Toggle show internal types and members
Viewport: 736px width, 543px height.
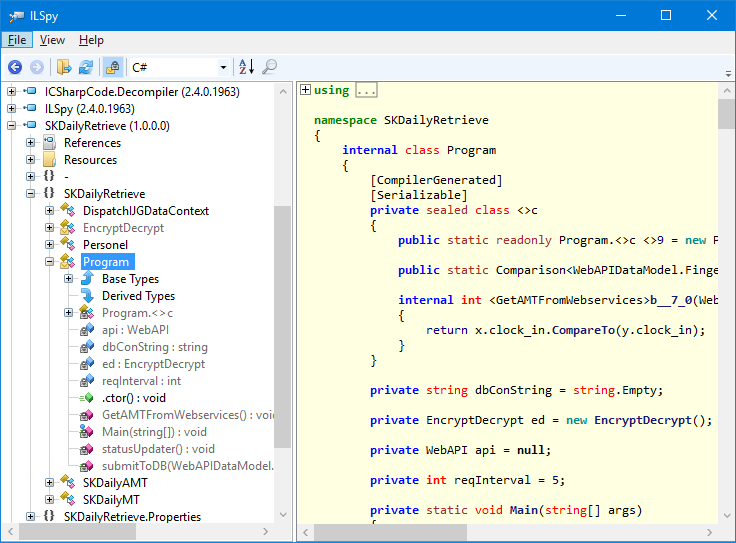point(113,67)
